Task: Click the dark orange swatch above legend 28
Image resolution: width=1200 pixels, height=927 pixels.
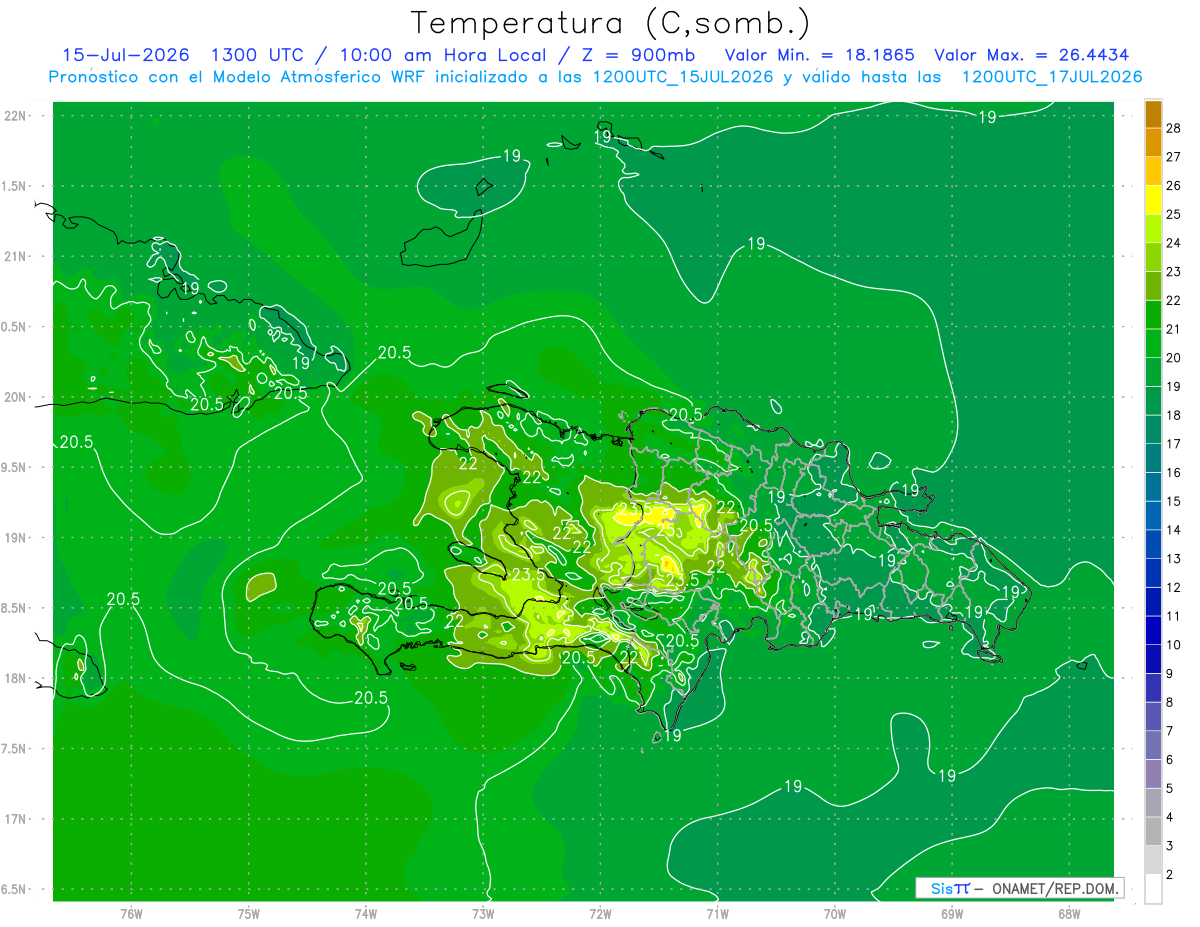Action: tap(1154, 114)
